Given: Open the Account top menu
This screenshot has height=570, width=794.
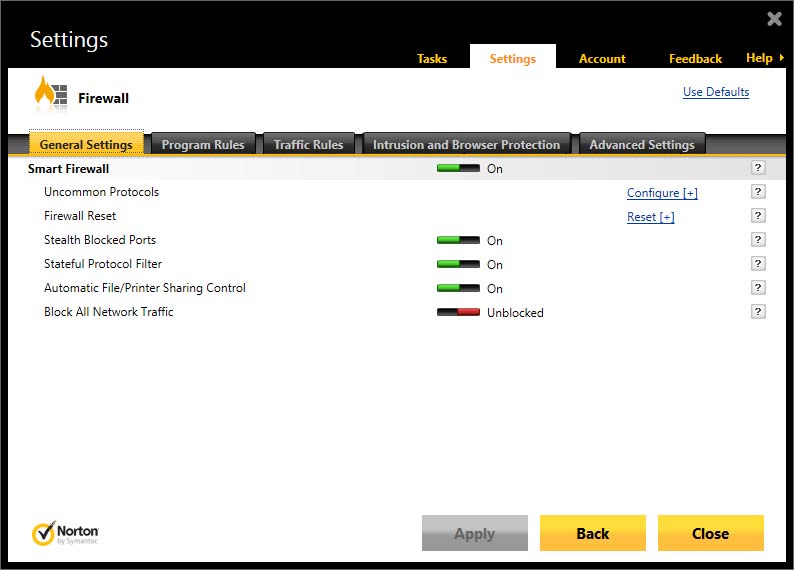Looking at the screenshot, I should tap(602, 59).
